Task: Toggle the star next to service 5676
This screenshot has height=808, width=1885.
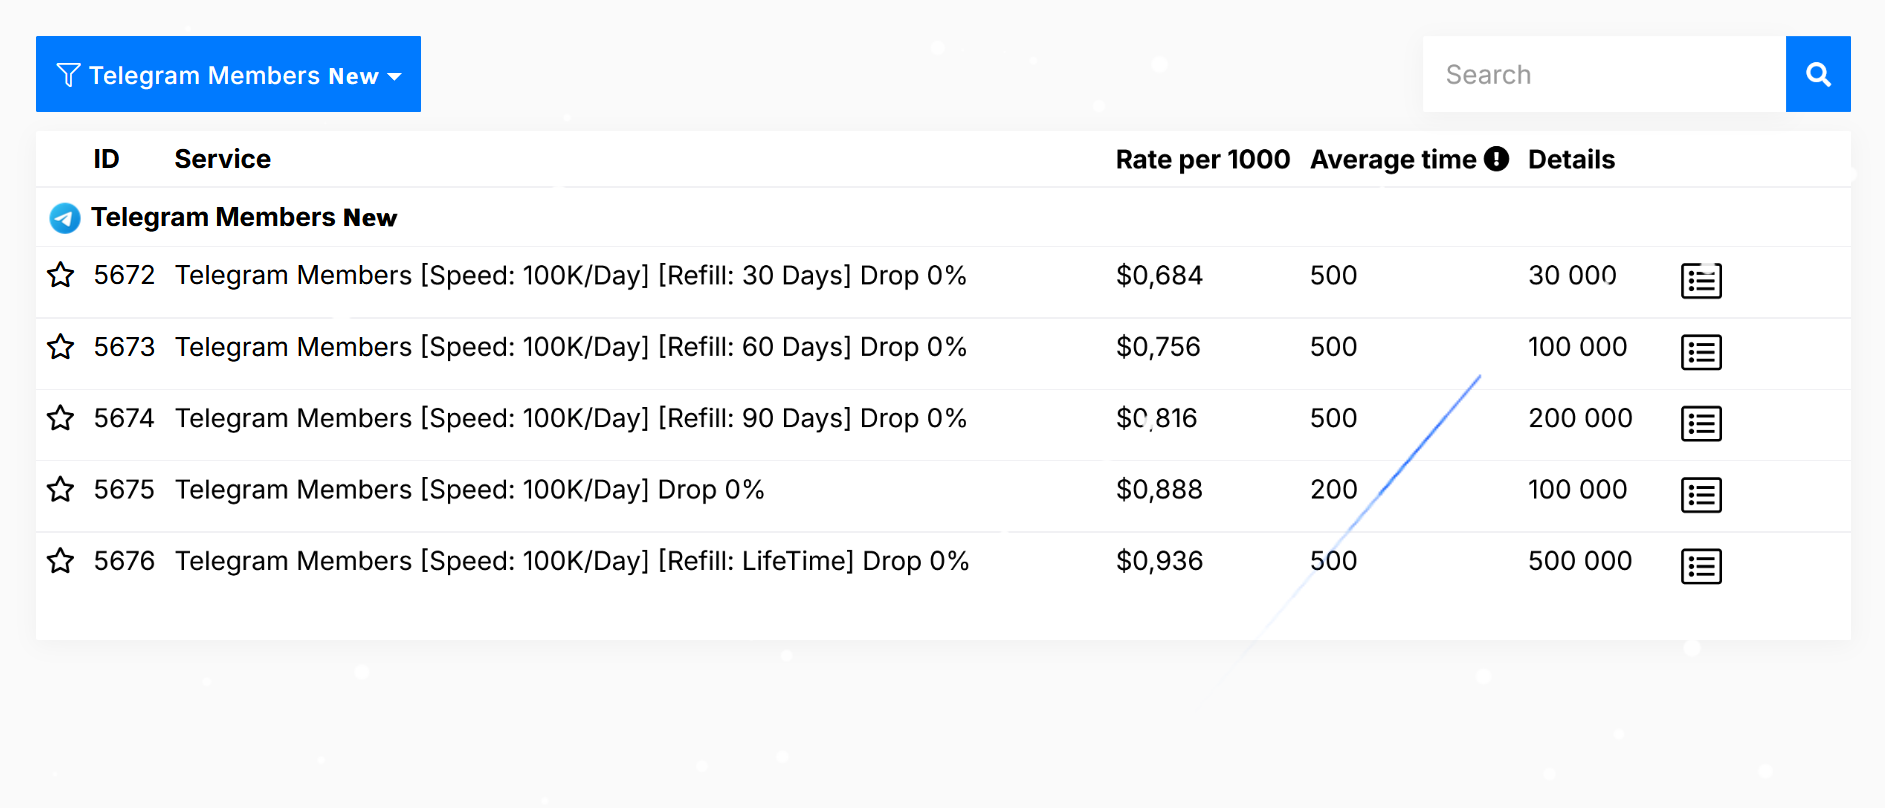Action: (61, 561)
